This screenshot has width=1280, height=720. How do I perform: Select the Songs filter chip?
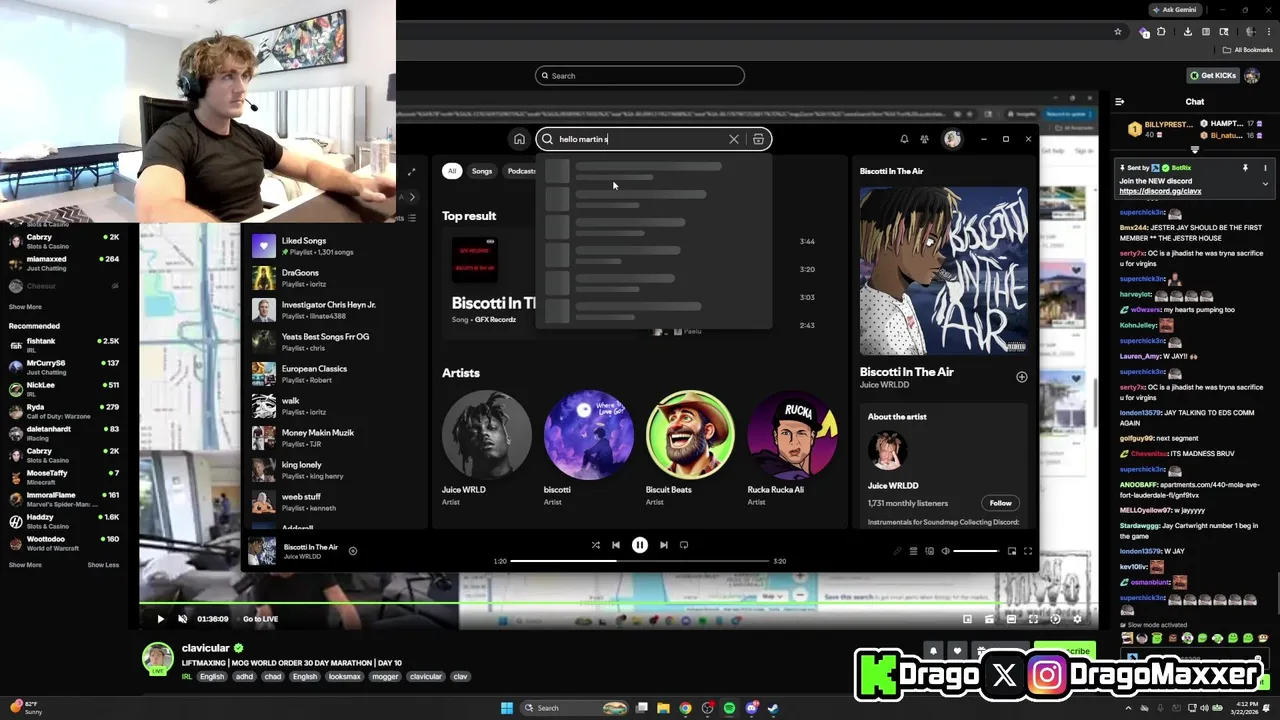(482, 171)
